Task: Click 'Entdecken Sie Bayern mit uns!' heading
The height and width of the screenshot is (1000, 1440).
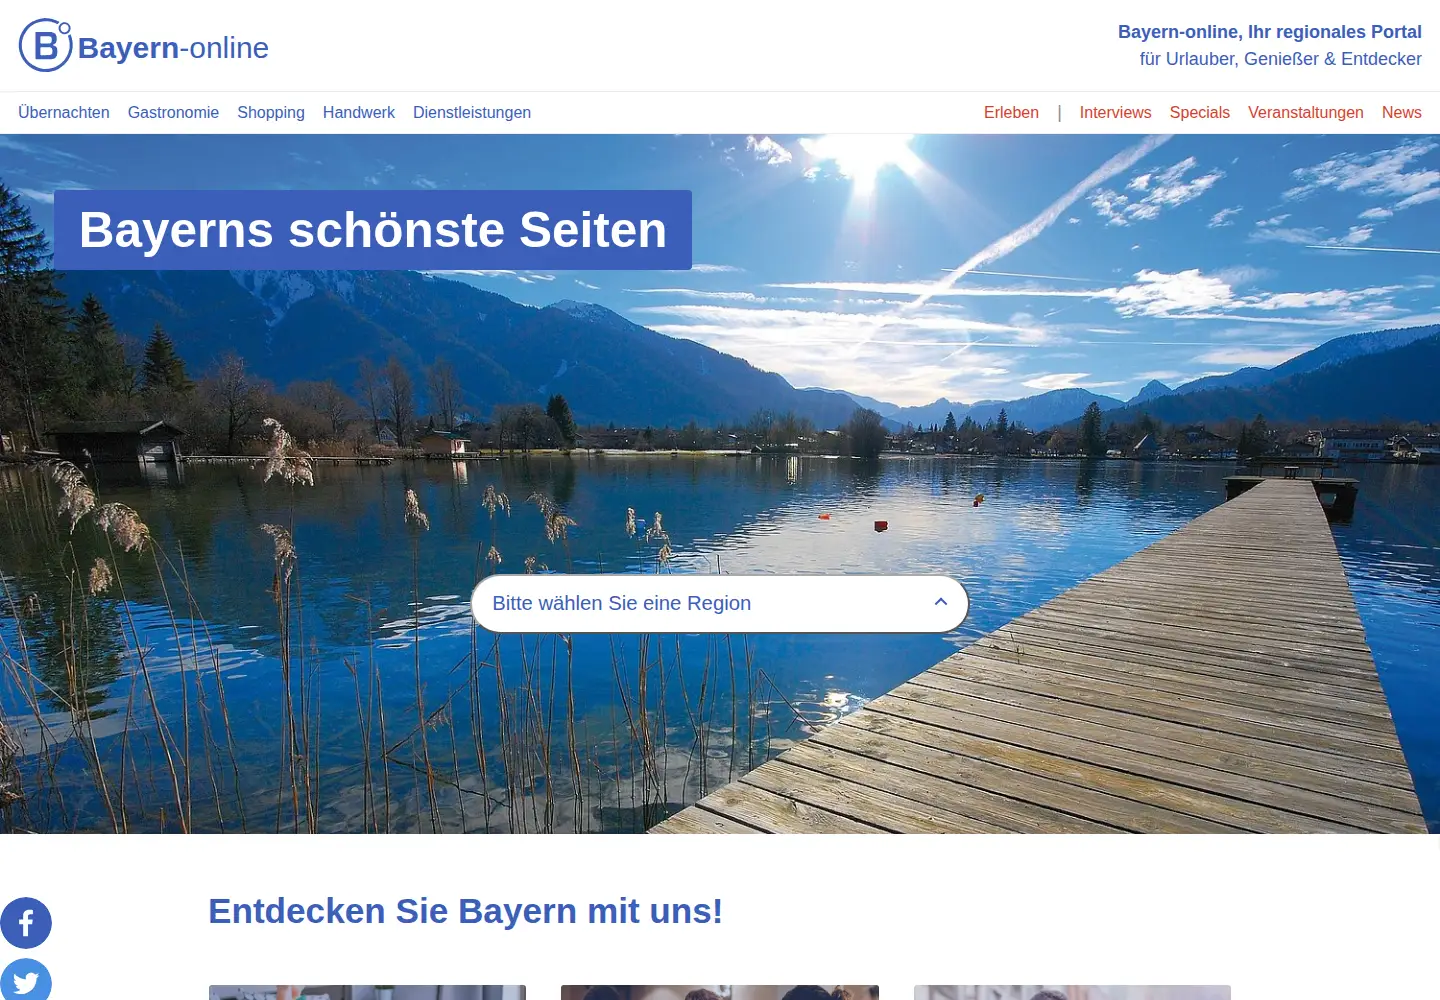Action: point(465,911)
